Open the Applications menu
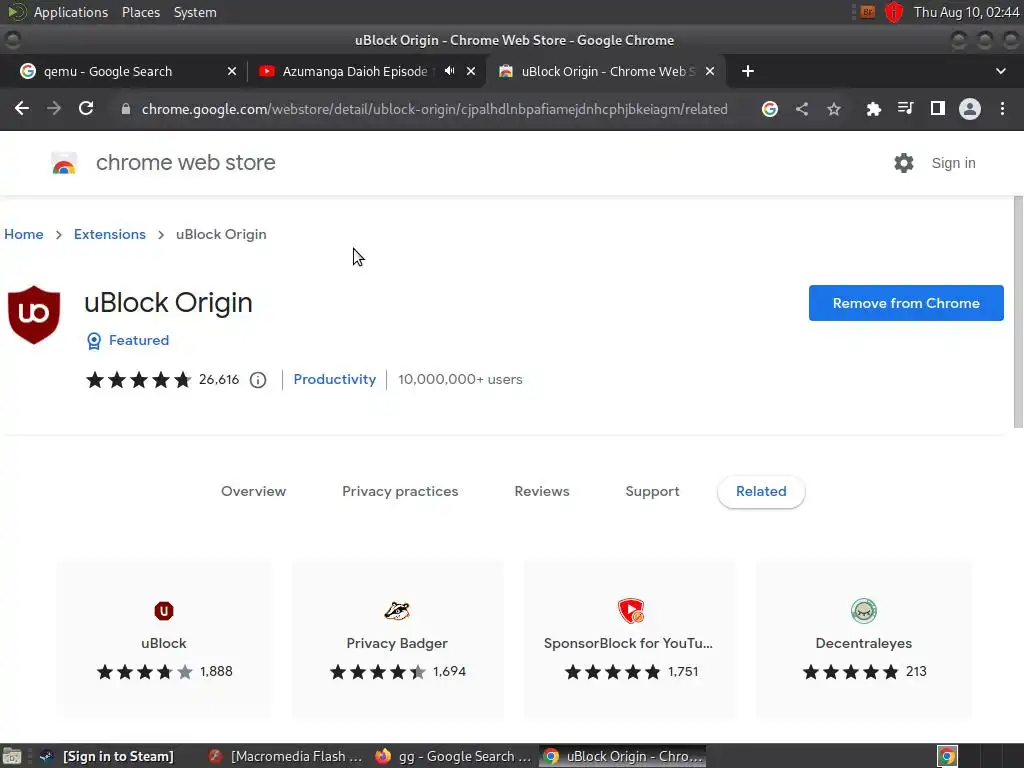1024x768 pixels. click(x=71, y=12)
